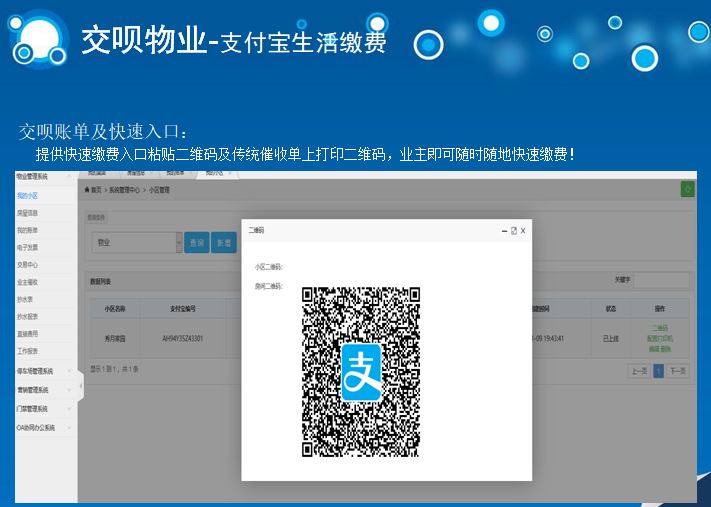Image resolution: width=711 pixels, height=507 pixels.
Task: Click the 关键字 search input field
Action: 661,281
